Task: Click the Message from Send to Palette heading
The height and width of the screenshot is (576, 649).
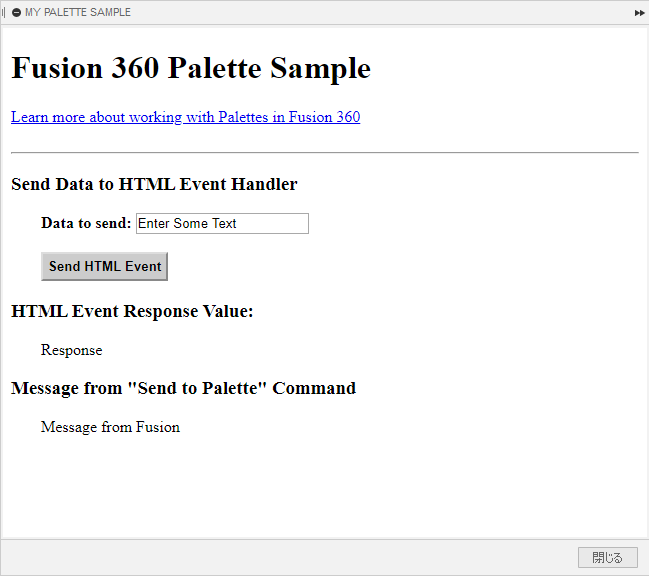Action: (183, 388)
